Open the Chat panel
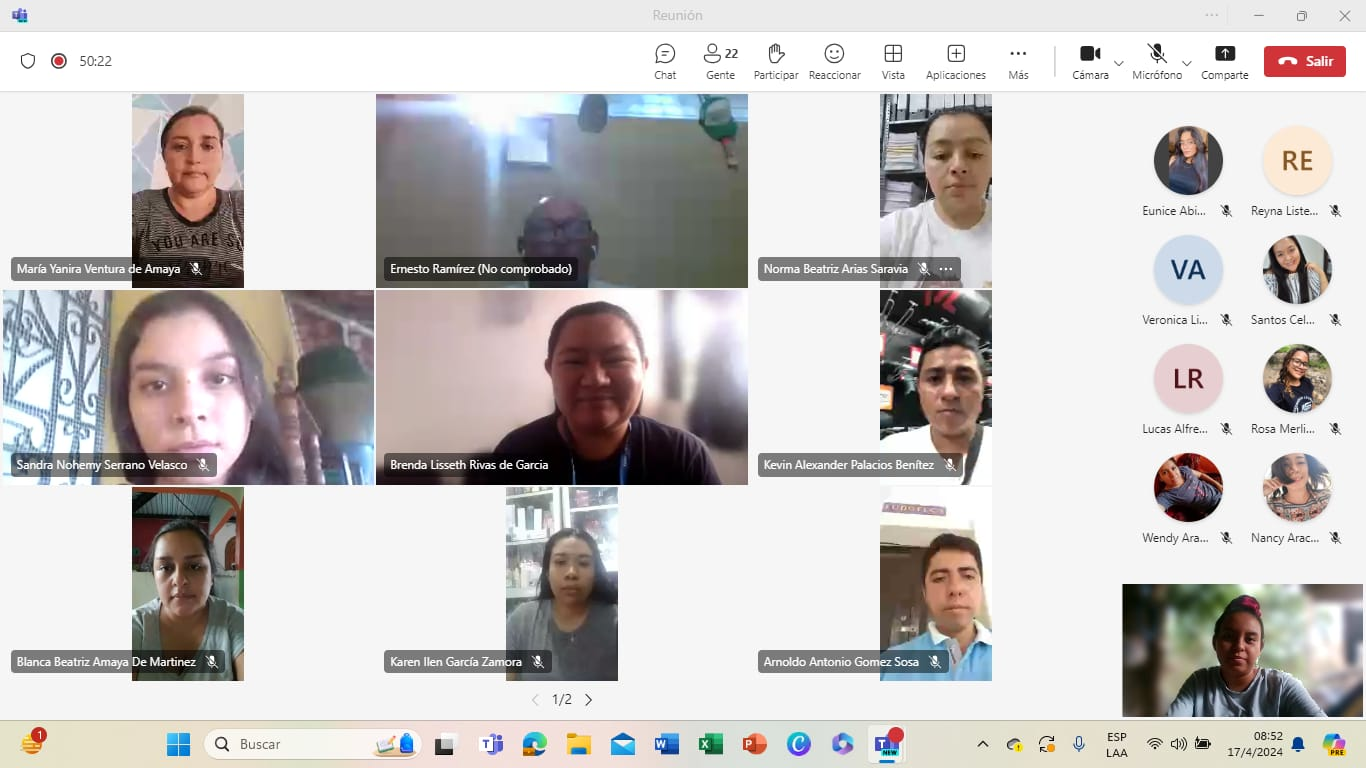This screenshot has height=768, width=1366. click(x=665, y=61)
